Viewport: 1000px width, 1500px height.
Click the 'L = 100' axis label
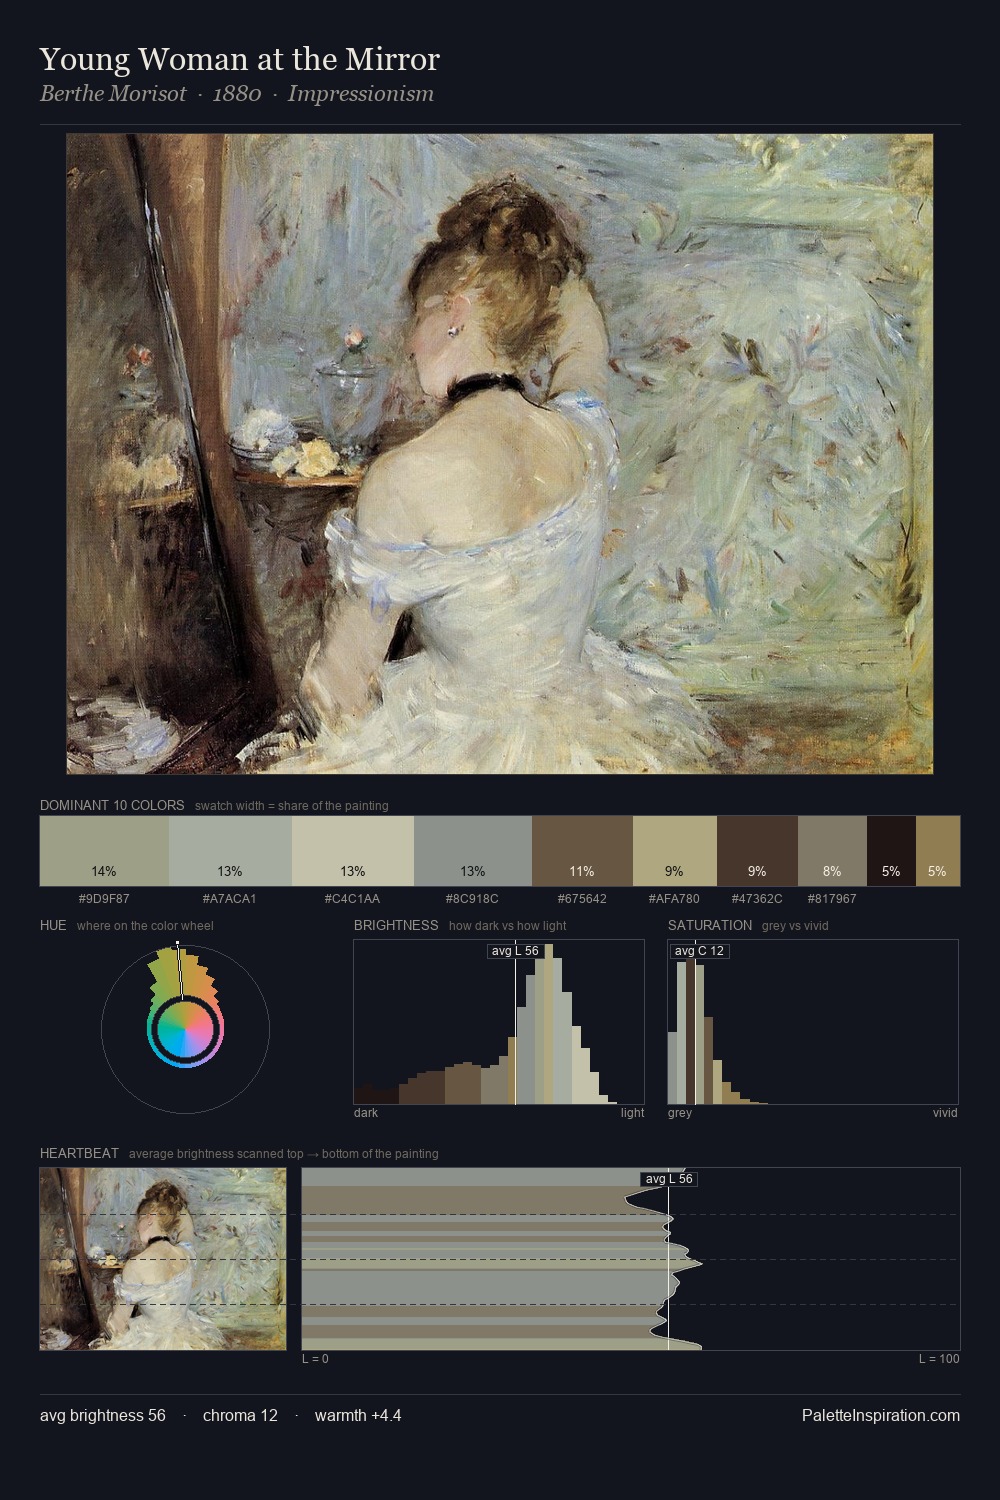coord(939,1359)
